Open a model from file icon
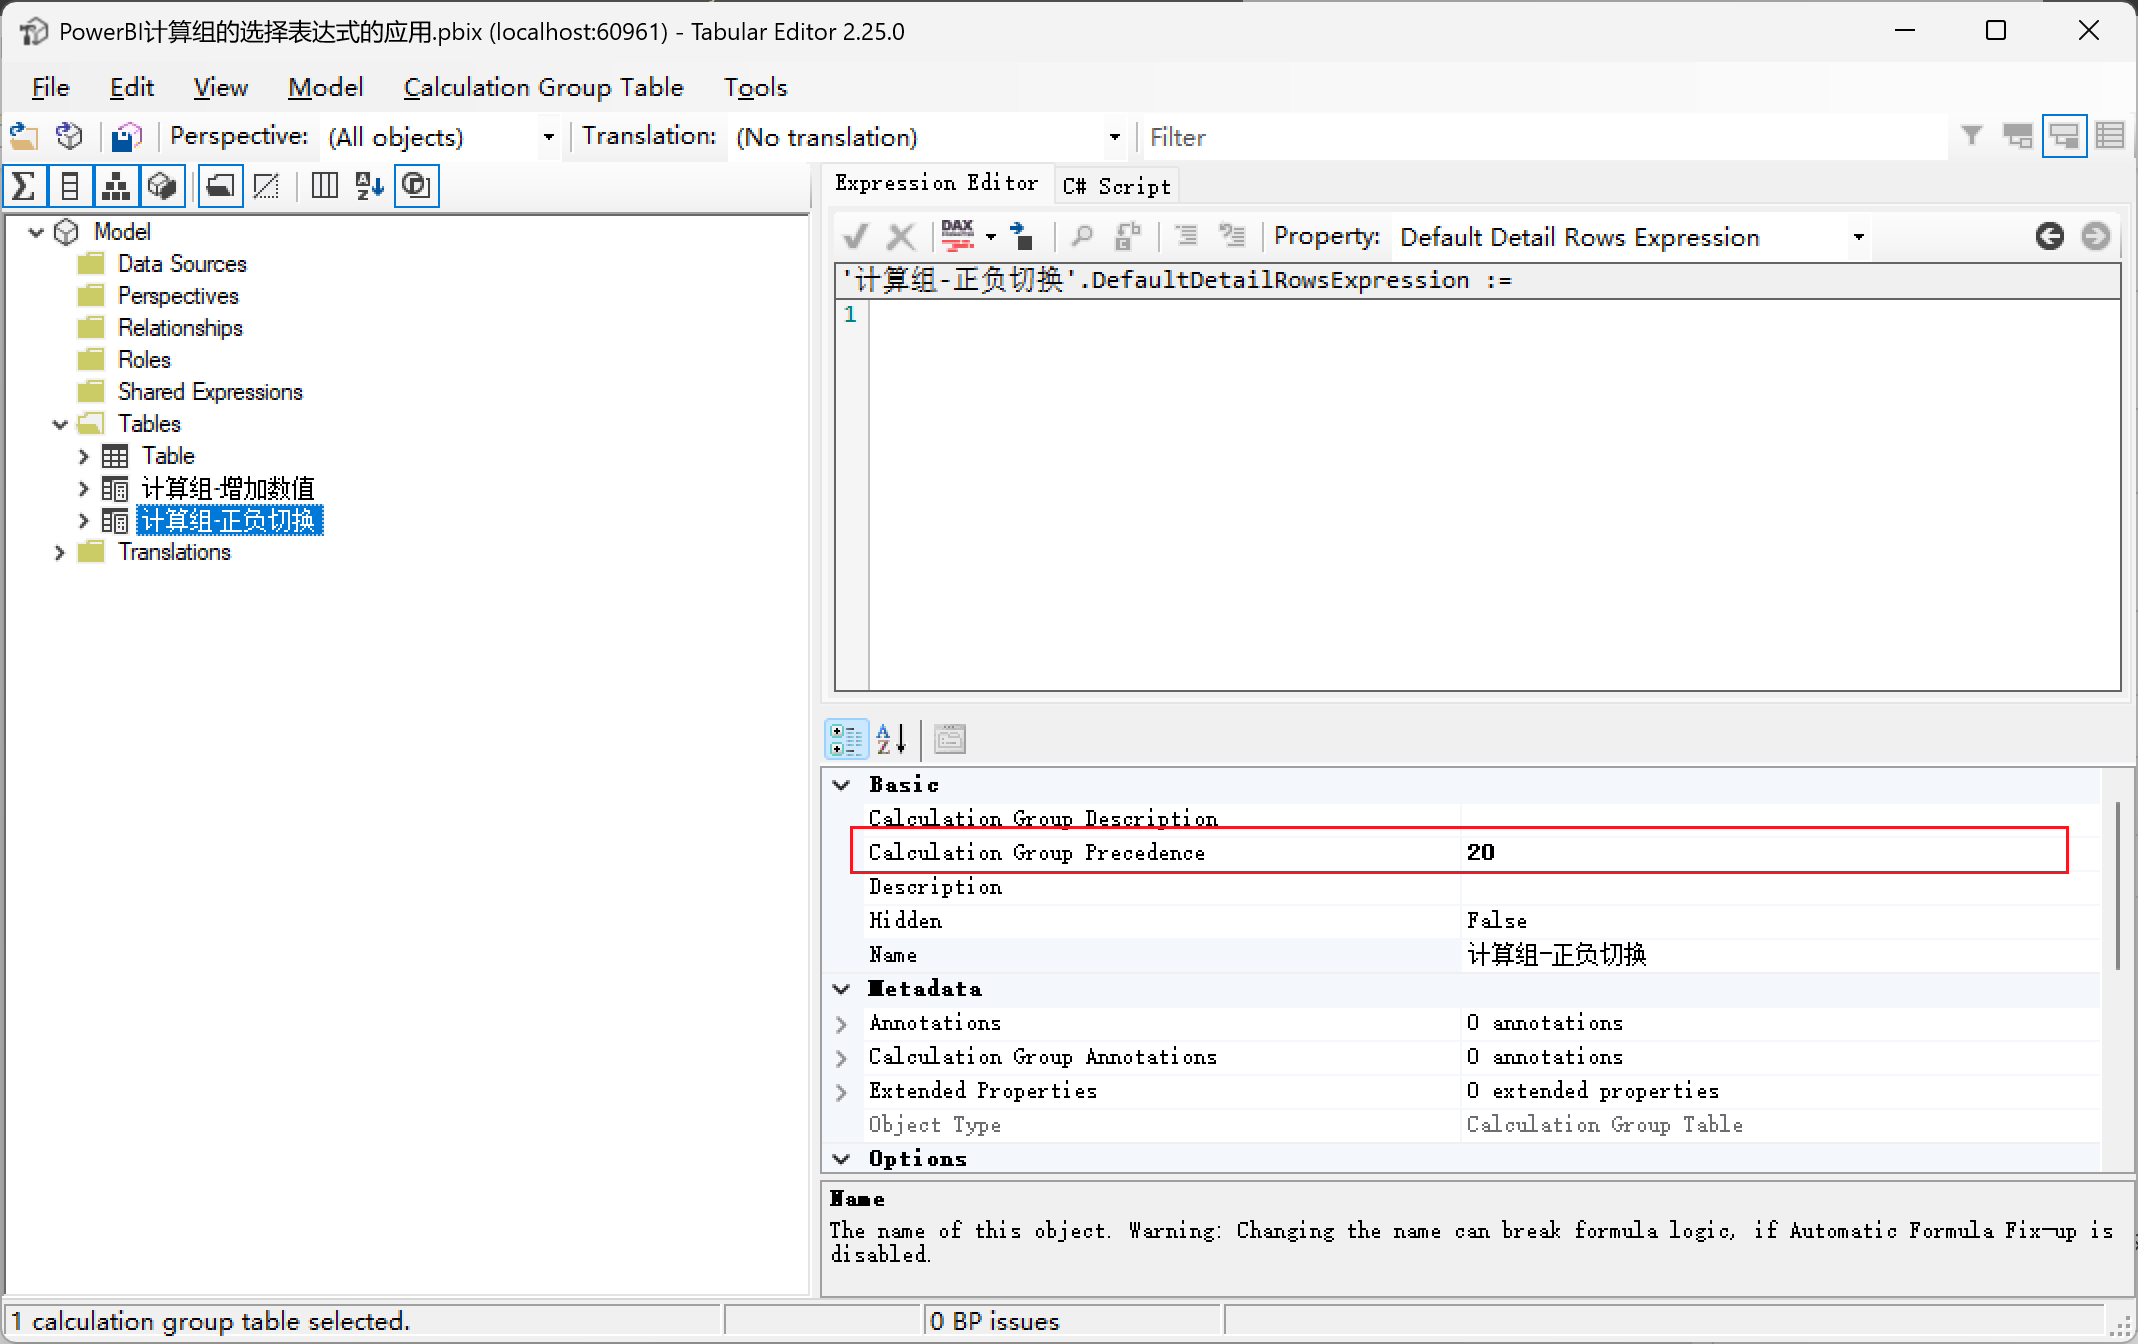The width and height of the screenshot is (2138, 1344). [24, 136]
